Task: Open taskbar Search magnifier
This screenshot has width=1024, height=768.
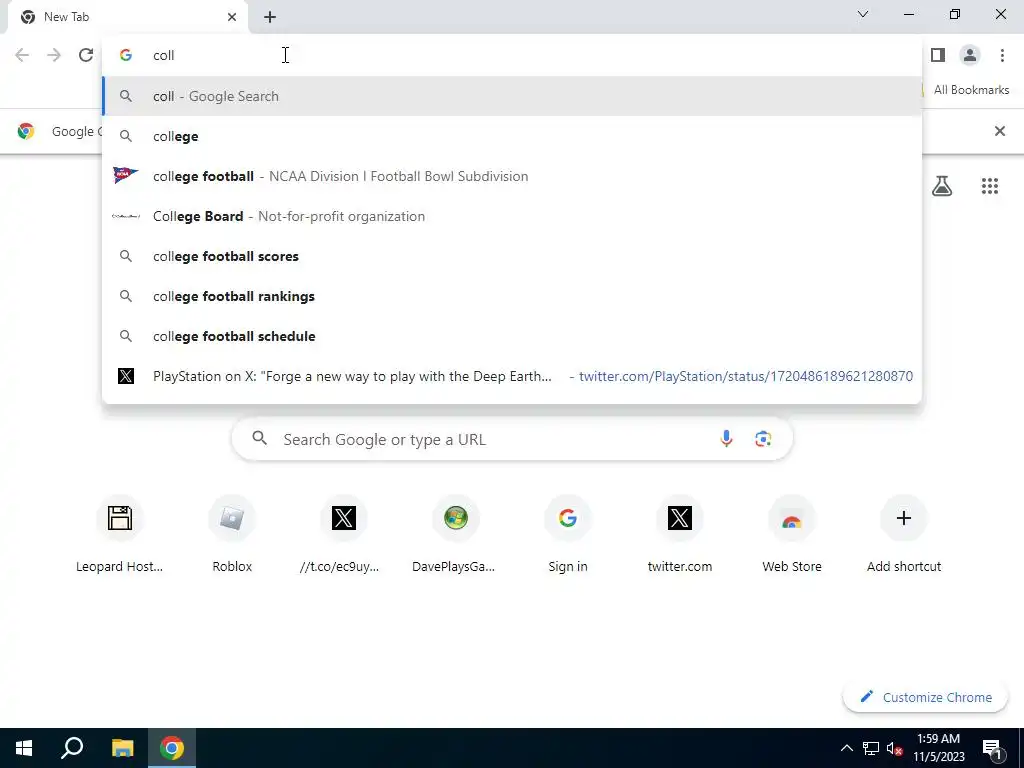Action: (72, 748)
